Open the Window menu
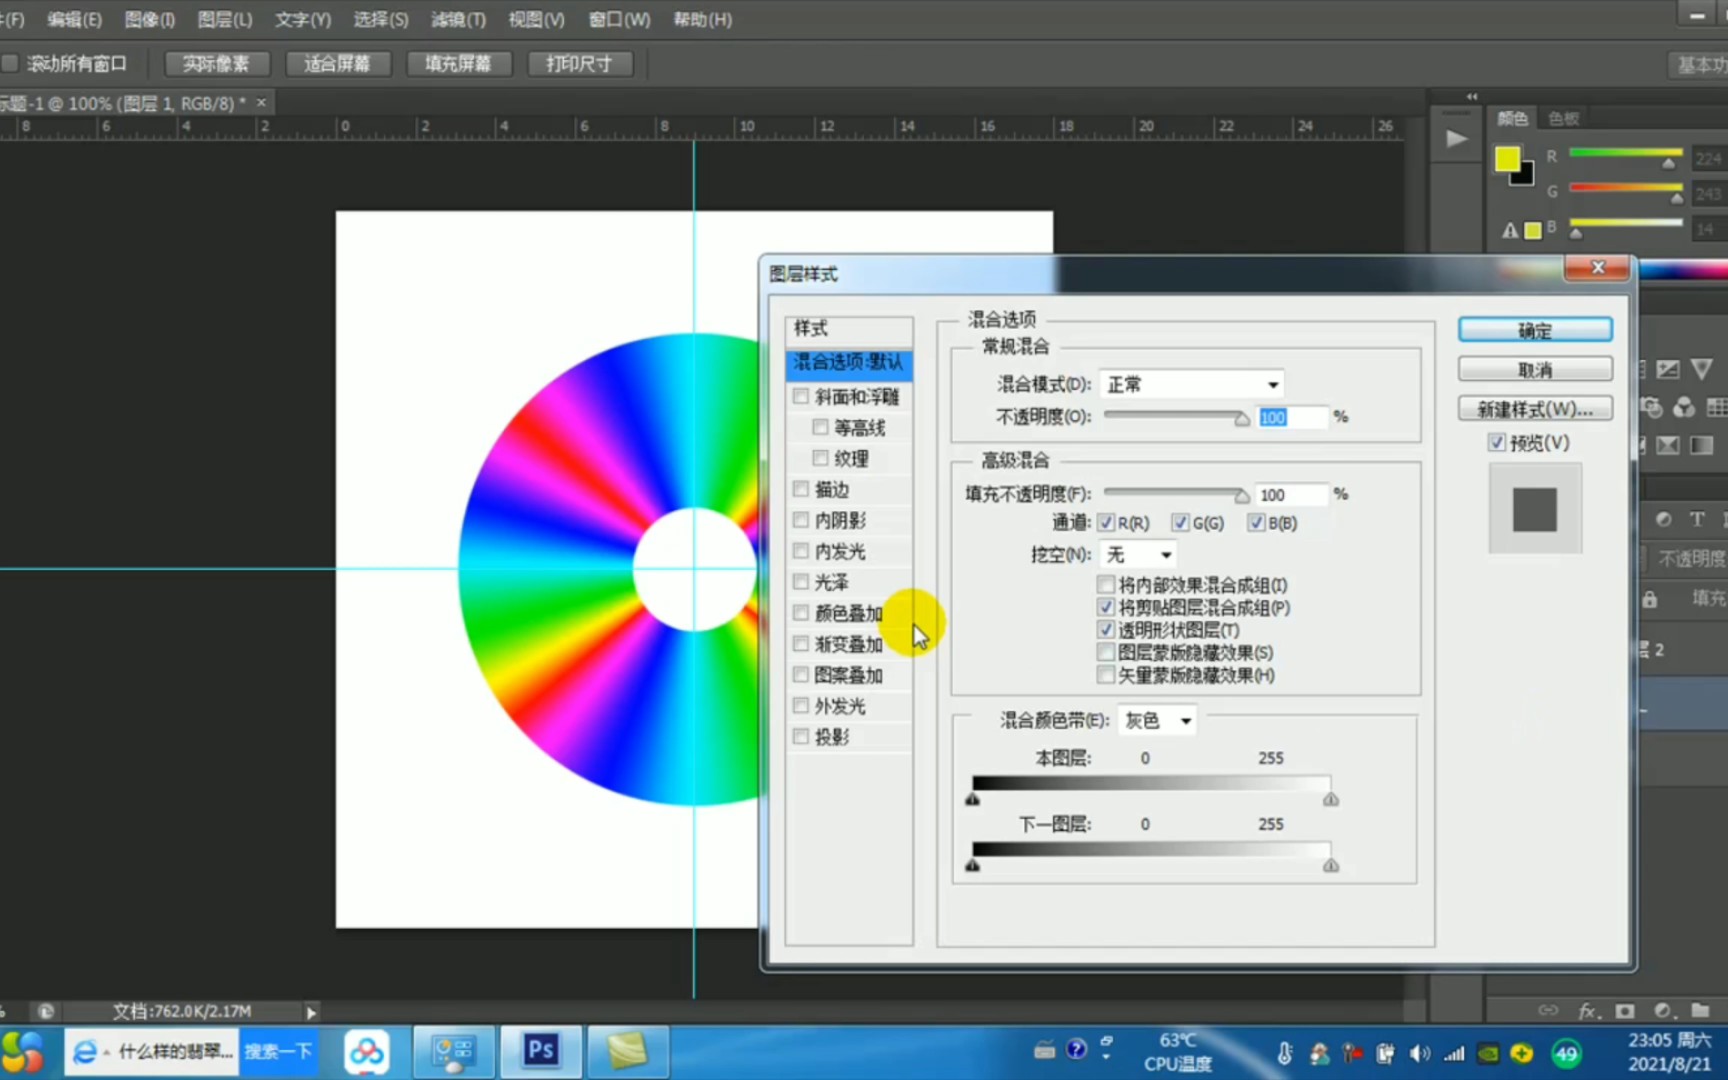1728x1080 pixels. 619,19
